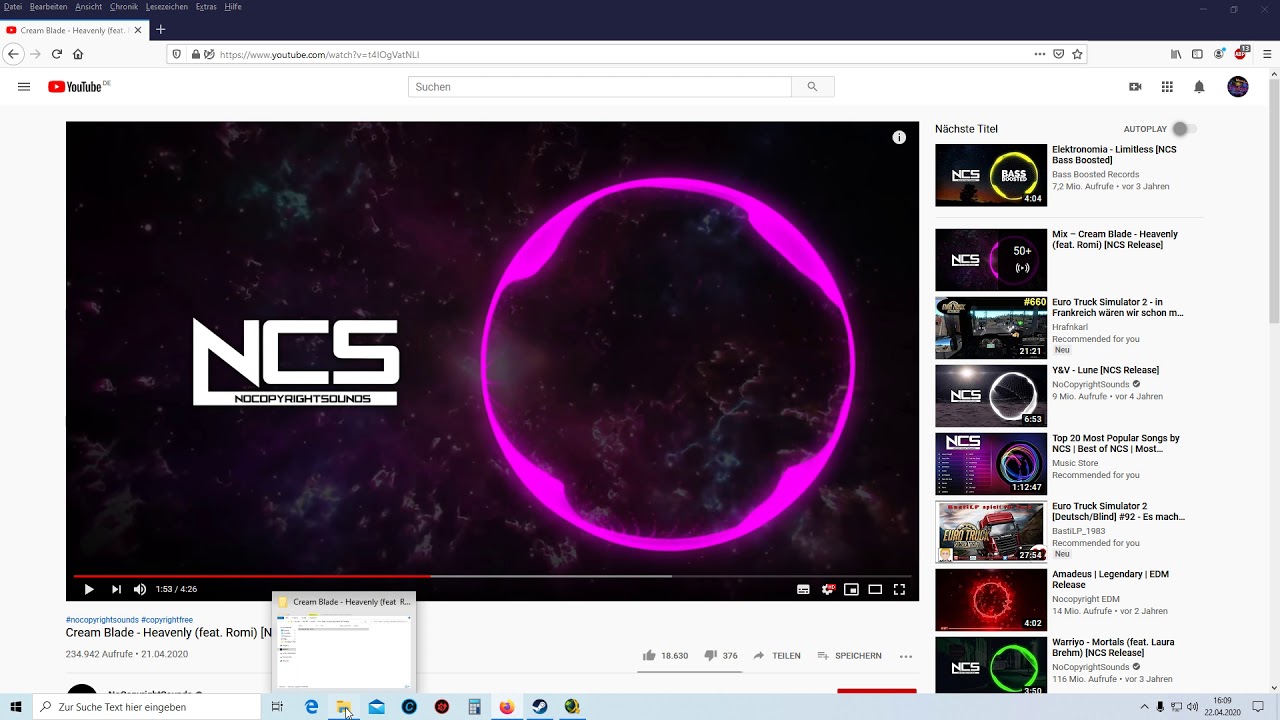Viewport: 1280px width, 720px height.
Task: Go back with browser back arrow
Action: tap(13, 54)
